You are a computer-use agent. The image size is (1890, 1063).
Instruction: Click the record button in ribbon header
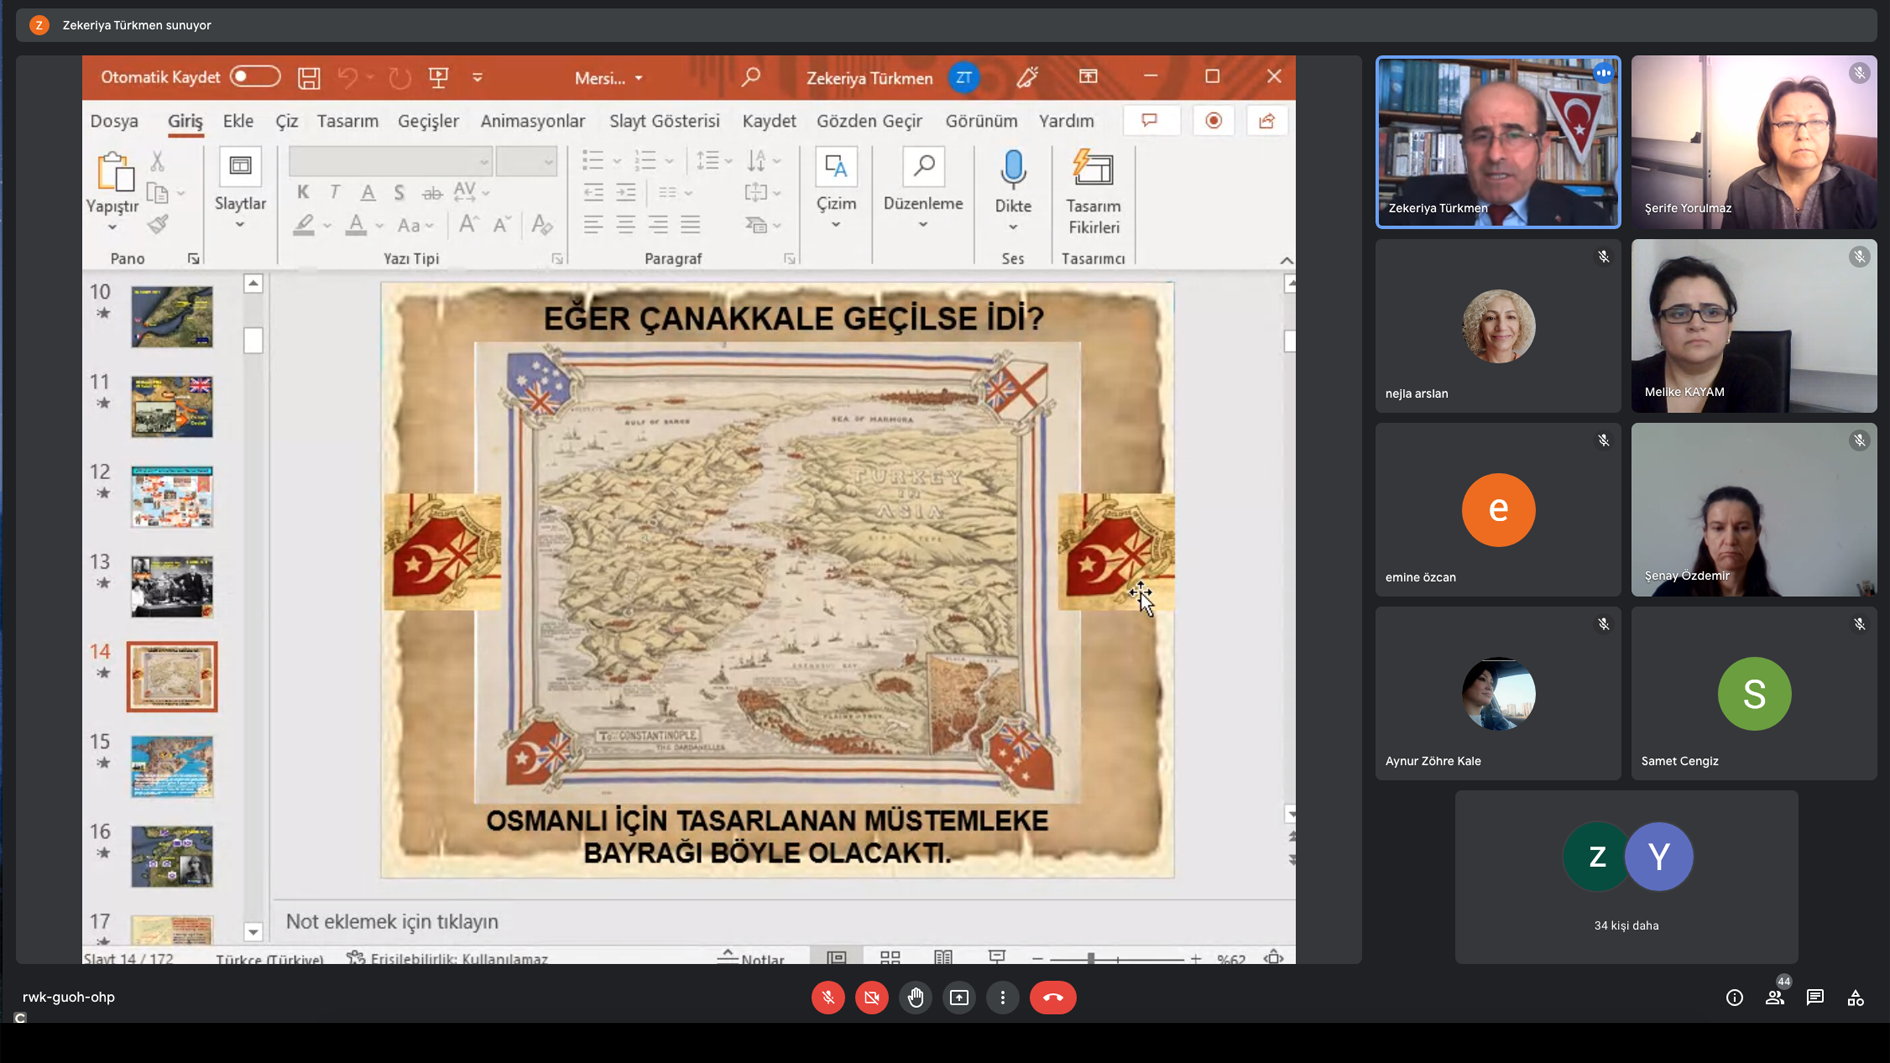(1213, 121)
